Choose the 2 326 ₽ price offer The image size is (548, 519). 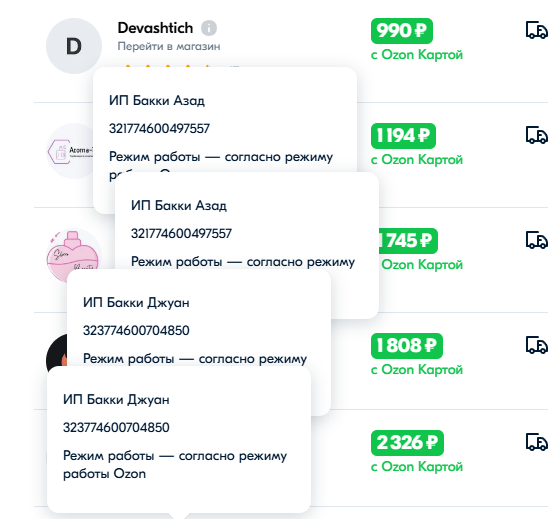407,443
